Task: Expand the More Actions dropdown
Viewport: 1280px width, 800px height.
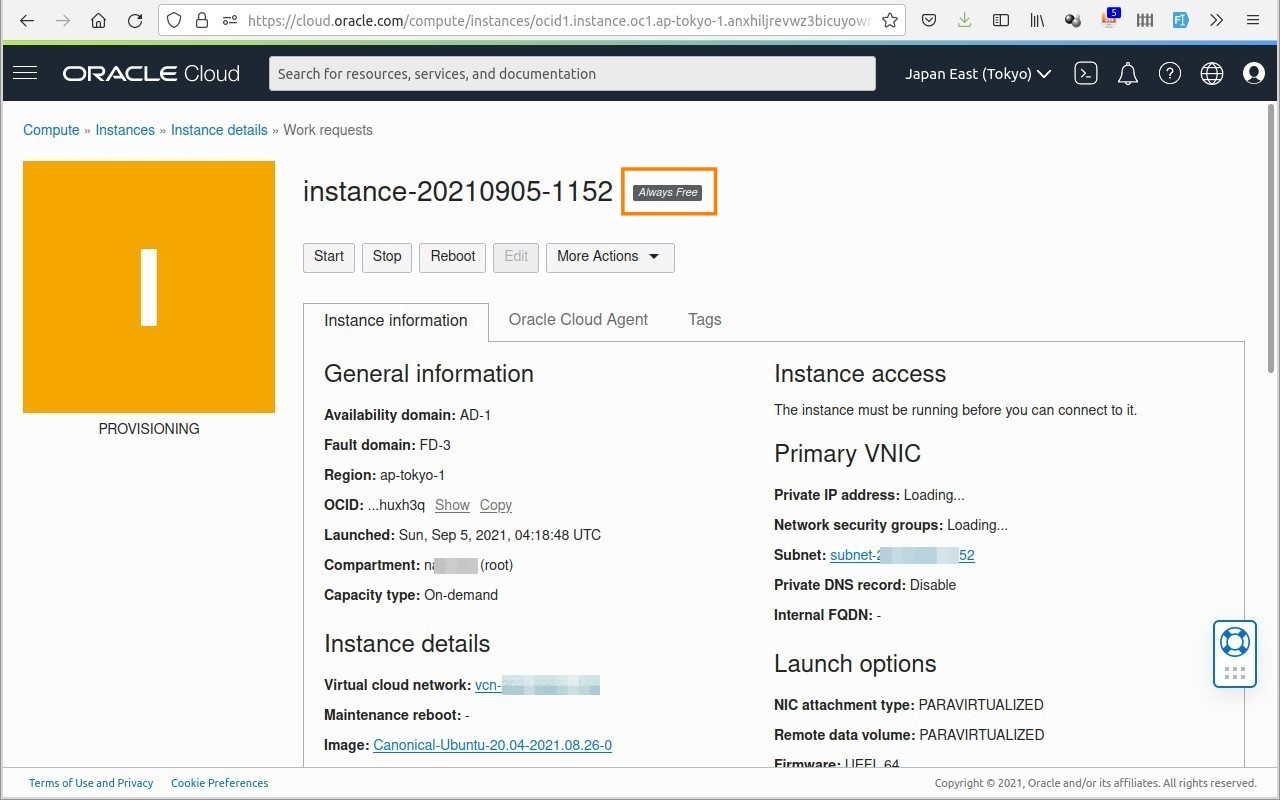Action: click(610, 257)
